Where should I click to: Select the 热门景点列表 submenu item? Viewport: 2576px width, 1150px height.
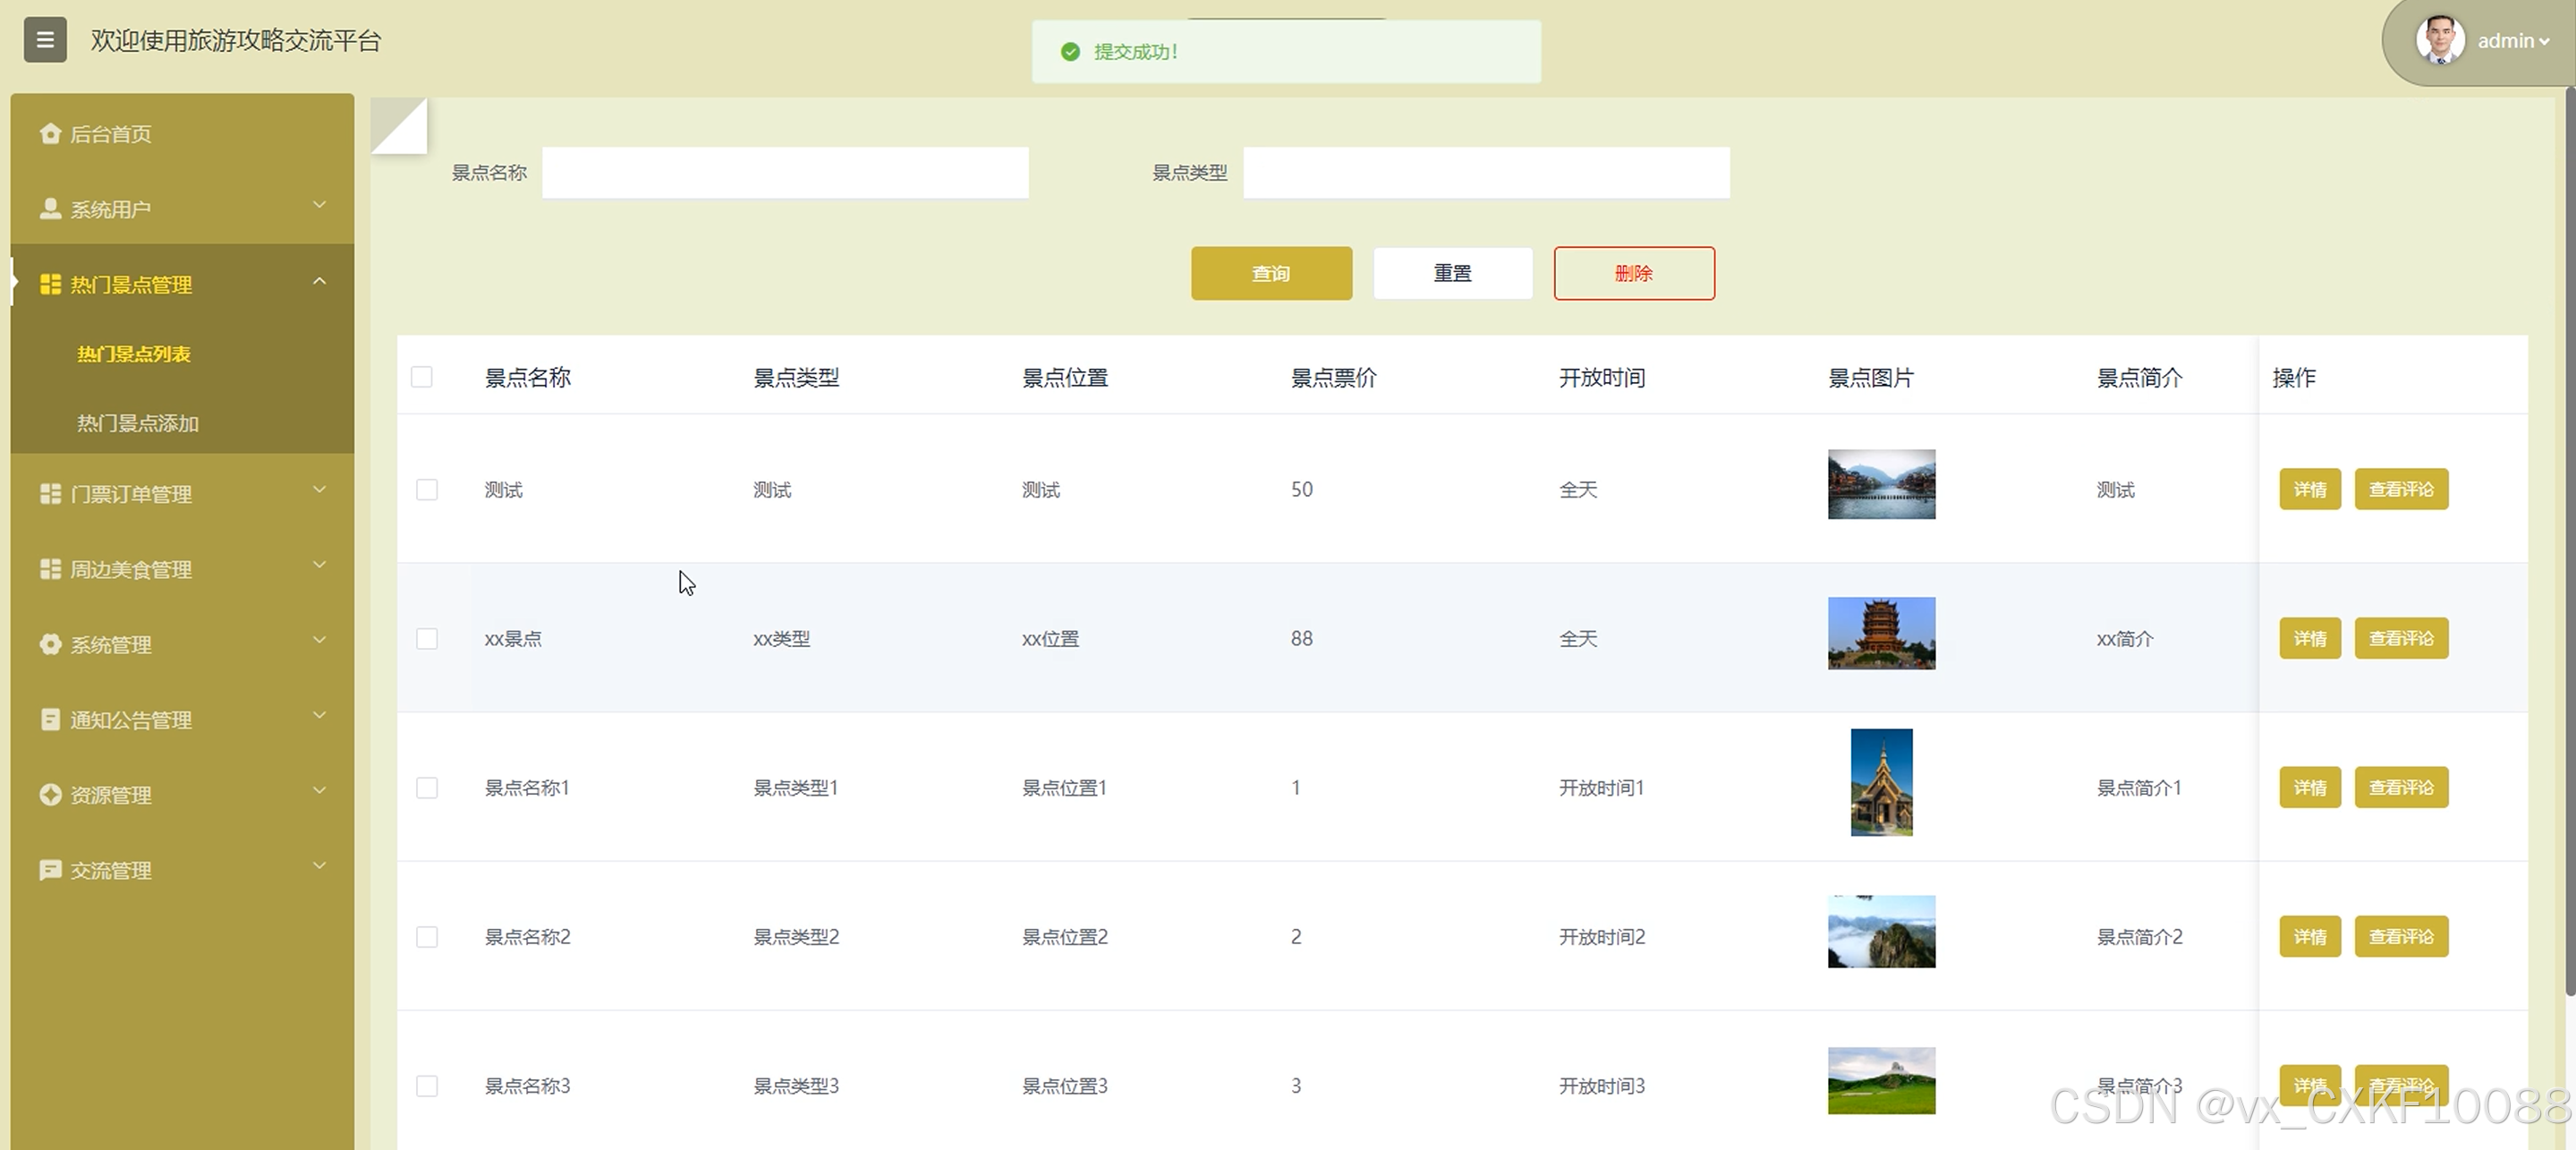(134, 354)
